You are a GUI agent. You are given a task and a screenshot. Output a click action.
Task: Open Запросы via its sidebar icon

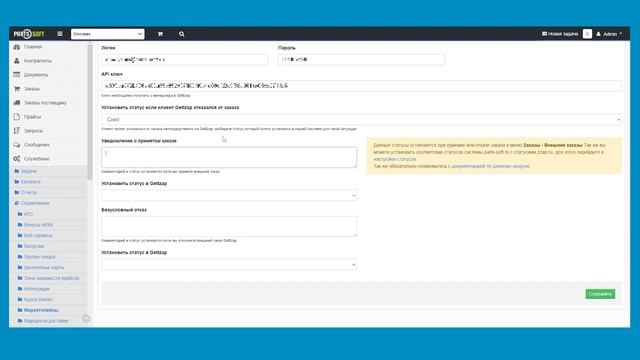[17, 131]
